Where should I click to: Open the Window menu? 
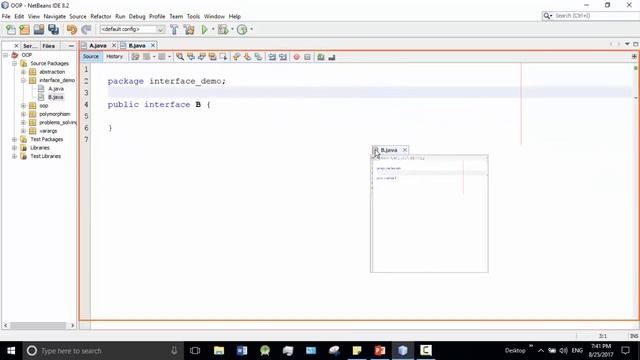214,16
